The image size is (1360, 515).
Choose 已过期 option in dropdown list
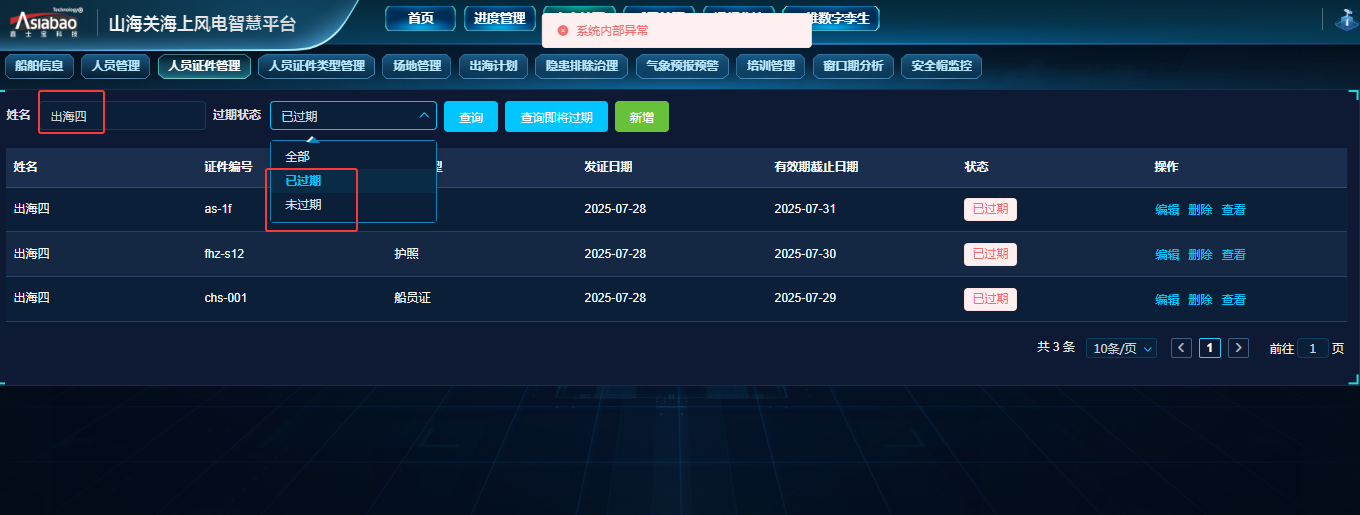[353, 181]
